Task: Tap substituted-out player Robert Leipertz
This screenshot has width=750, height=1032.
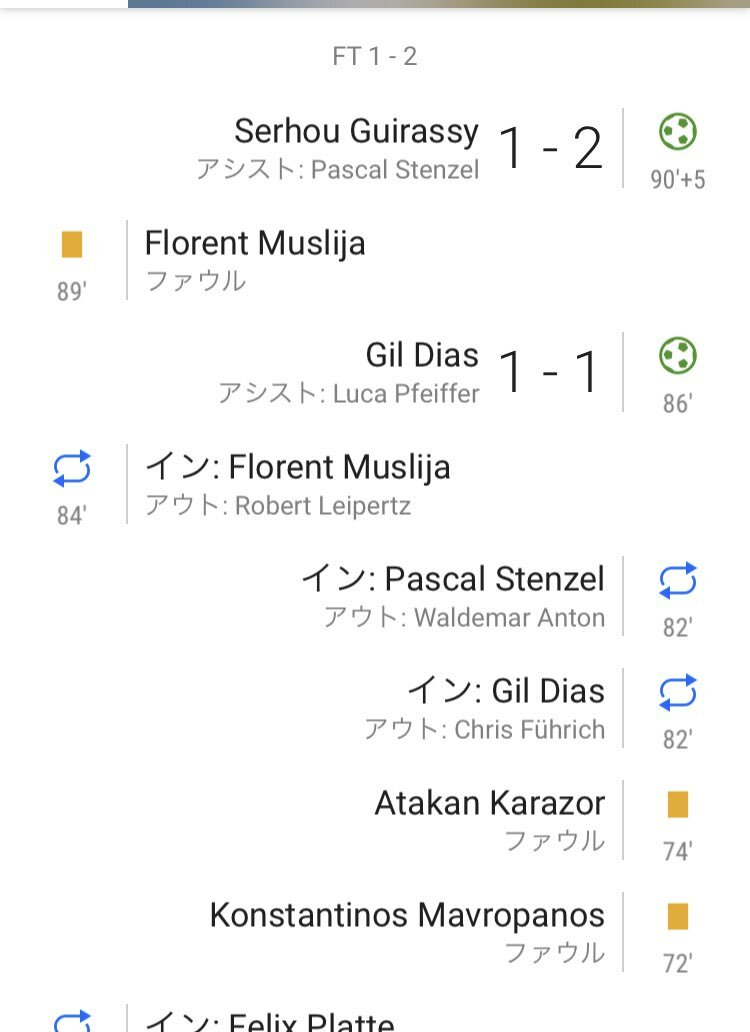Action: pos(322,505)
